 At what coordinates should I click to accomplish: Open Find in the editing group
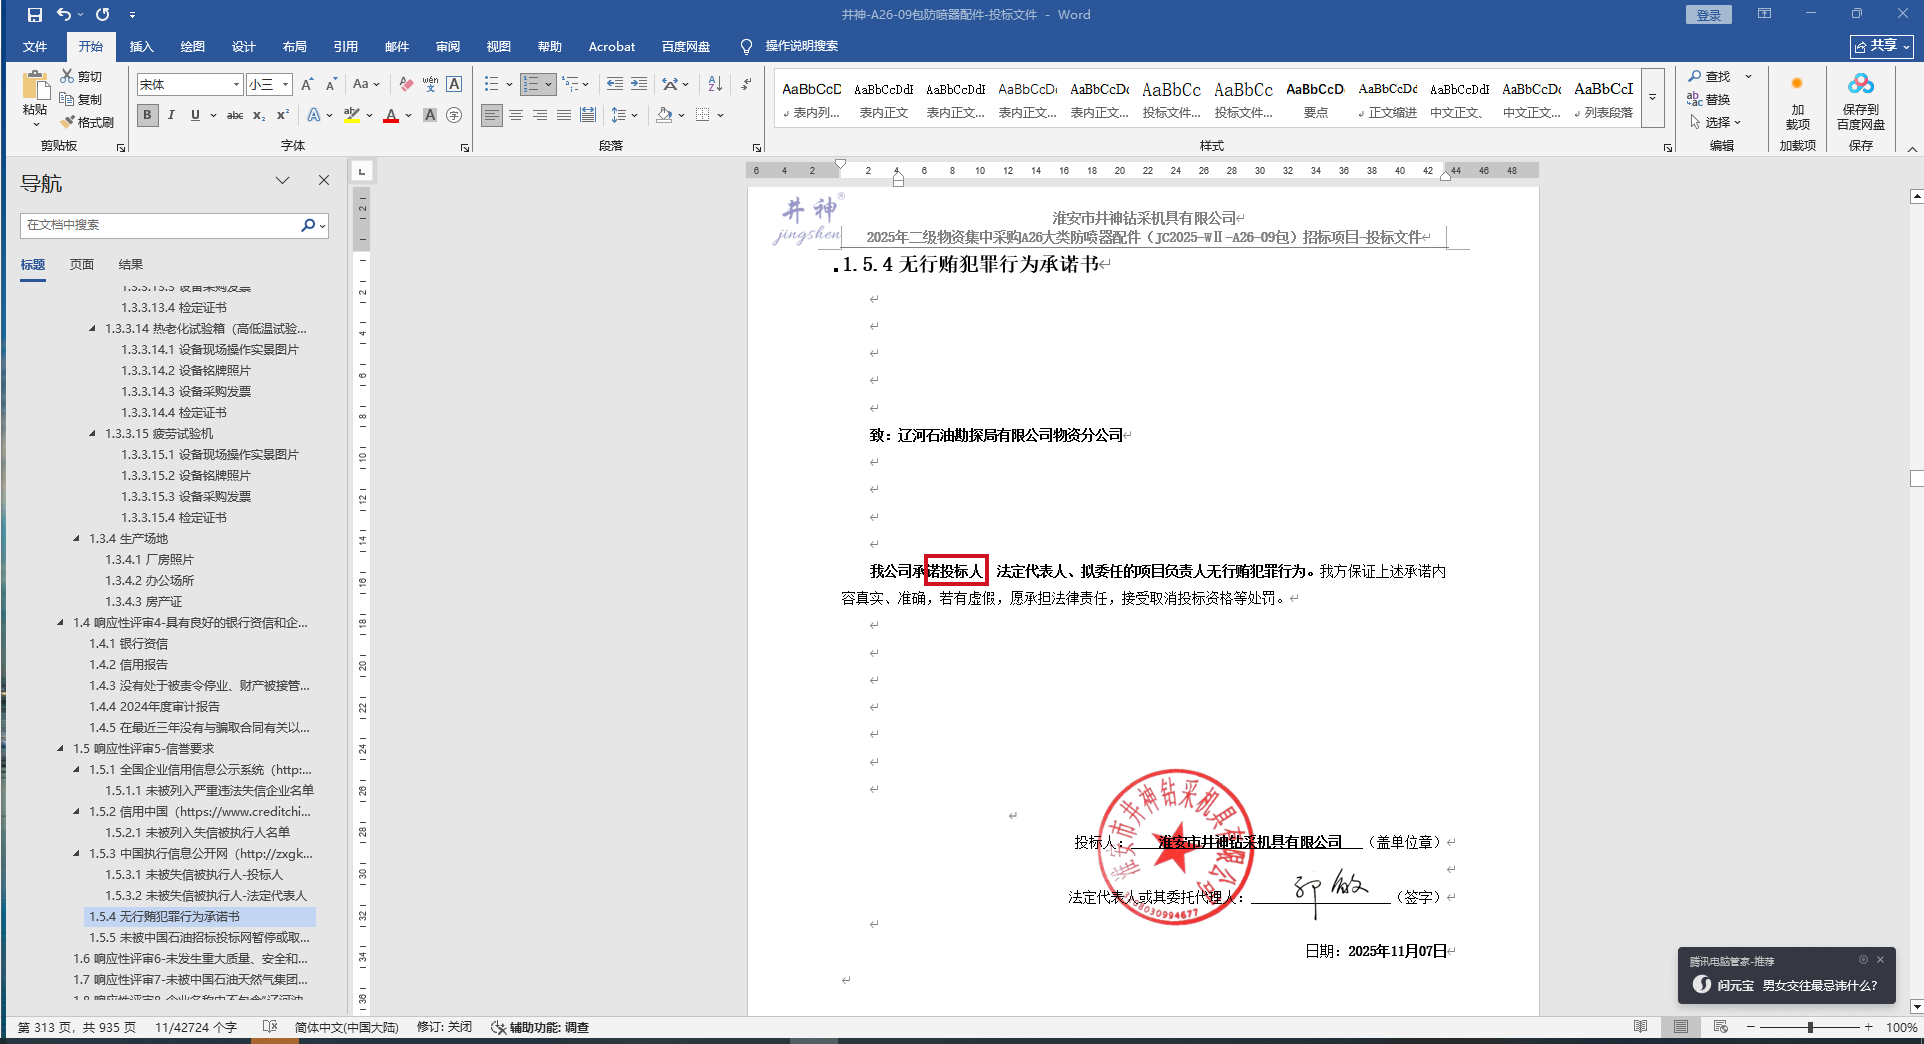click(x=1709, y=77)
